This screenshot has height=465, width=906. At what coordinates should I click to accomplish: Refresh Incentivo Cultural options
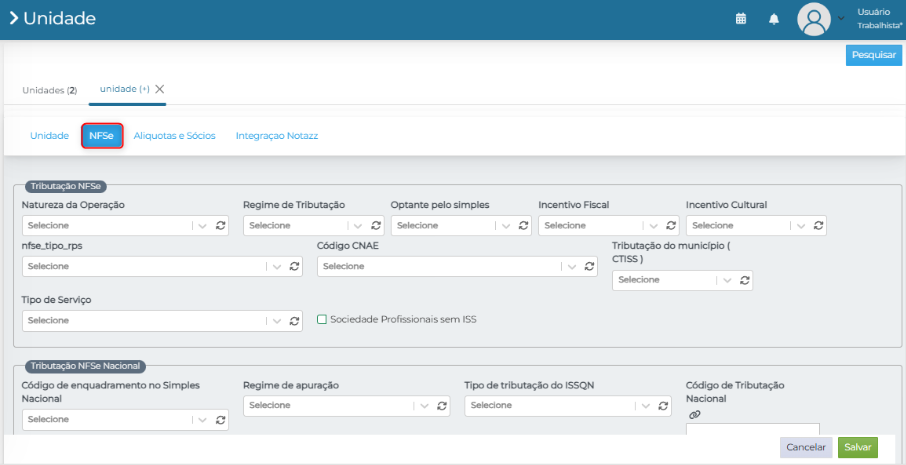(818, 225)
